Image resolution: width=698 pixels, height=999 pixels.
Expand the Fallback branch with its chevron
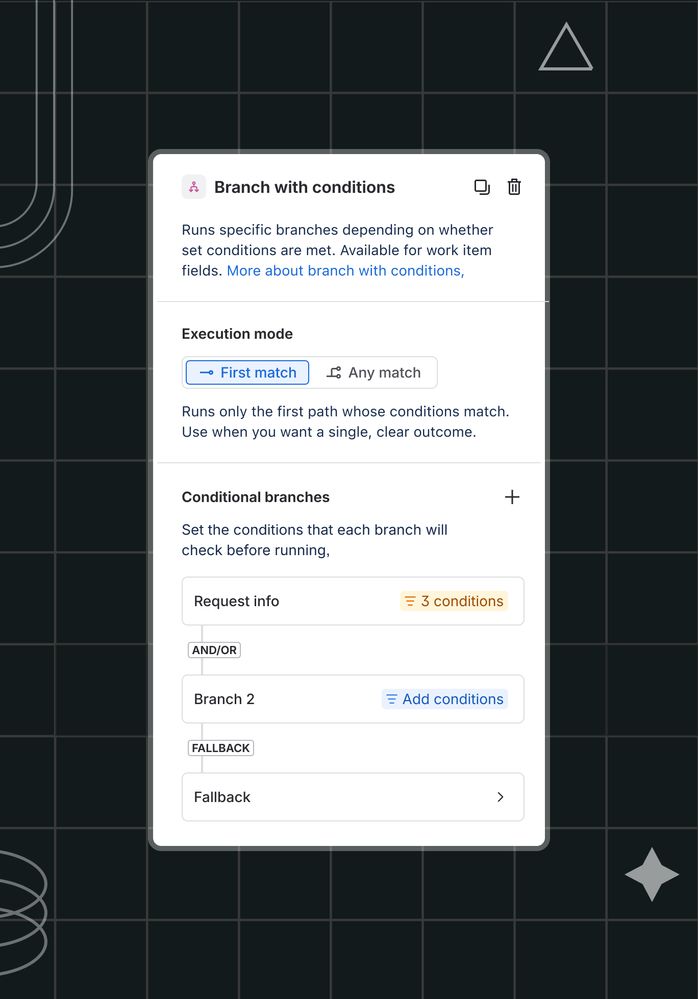tap(500, 797)
